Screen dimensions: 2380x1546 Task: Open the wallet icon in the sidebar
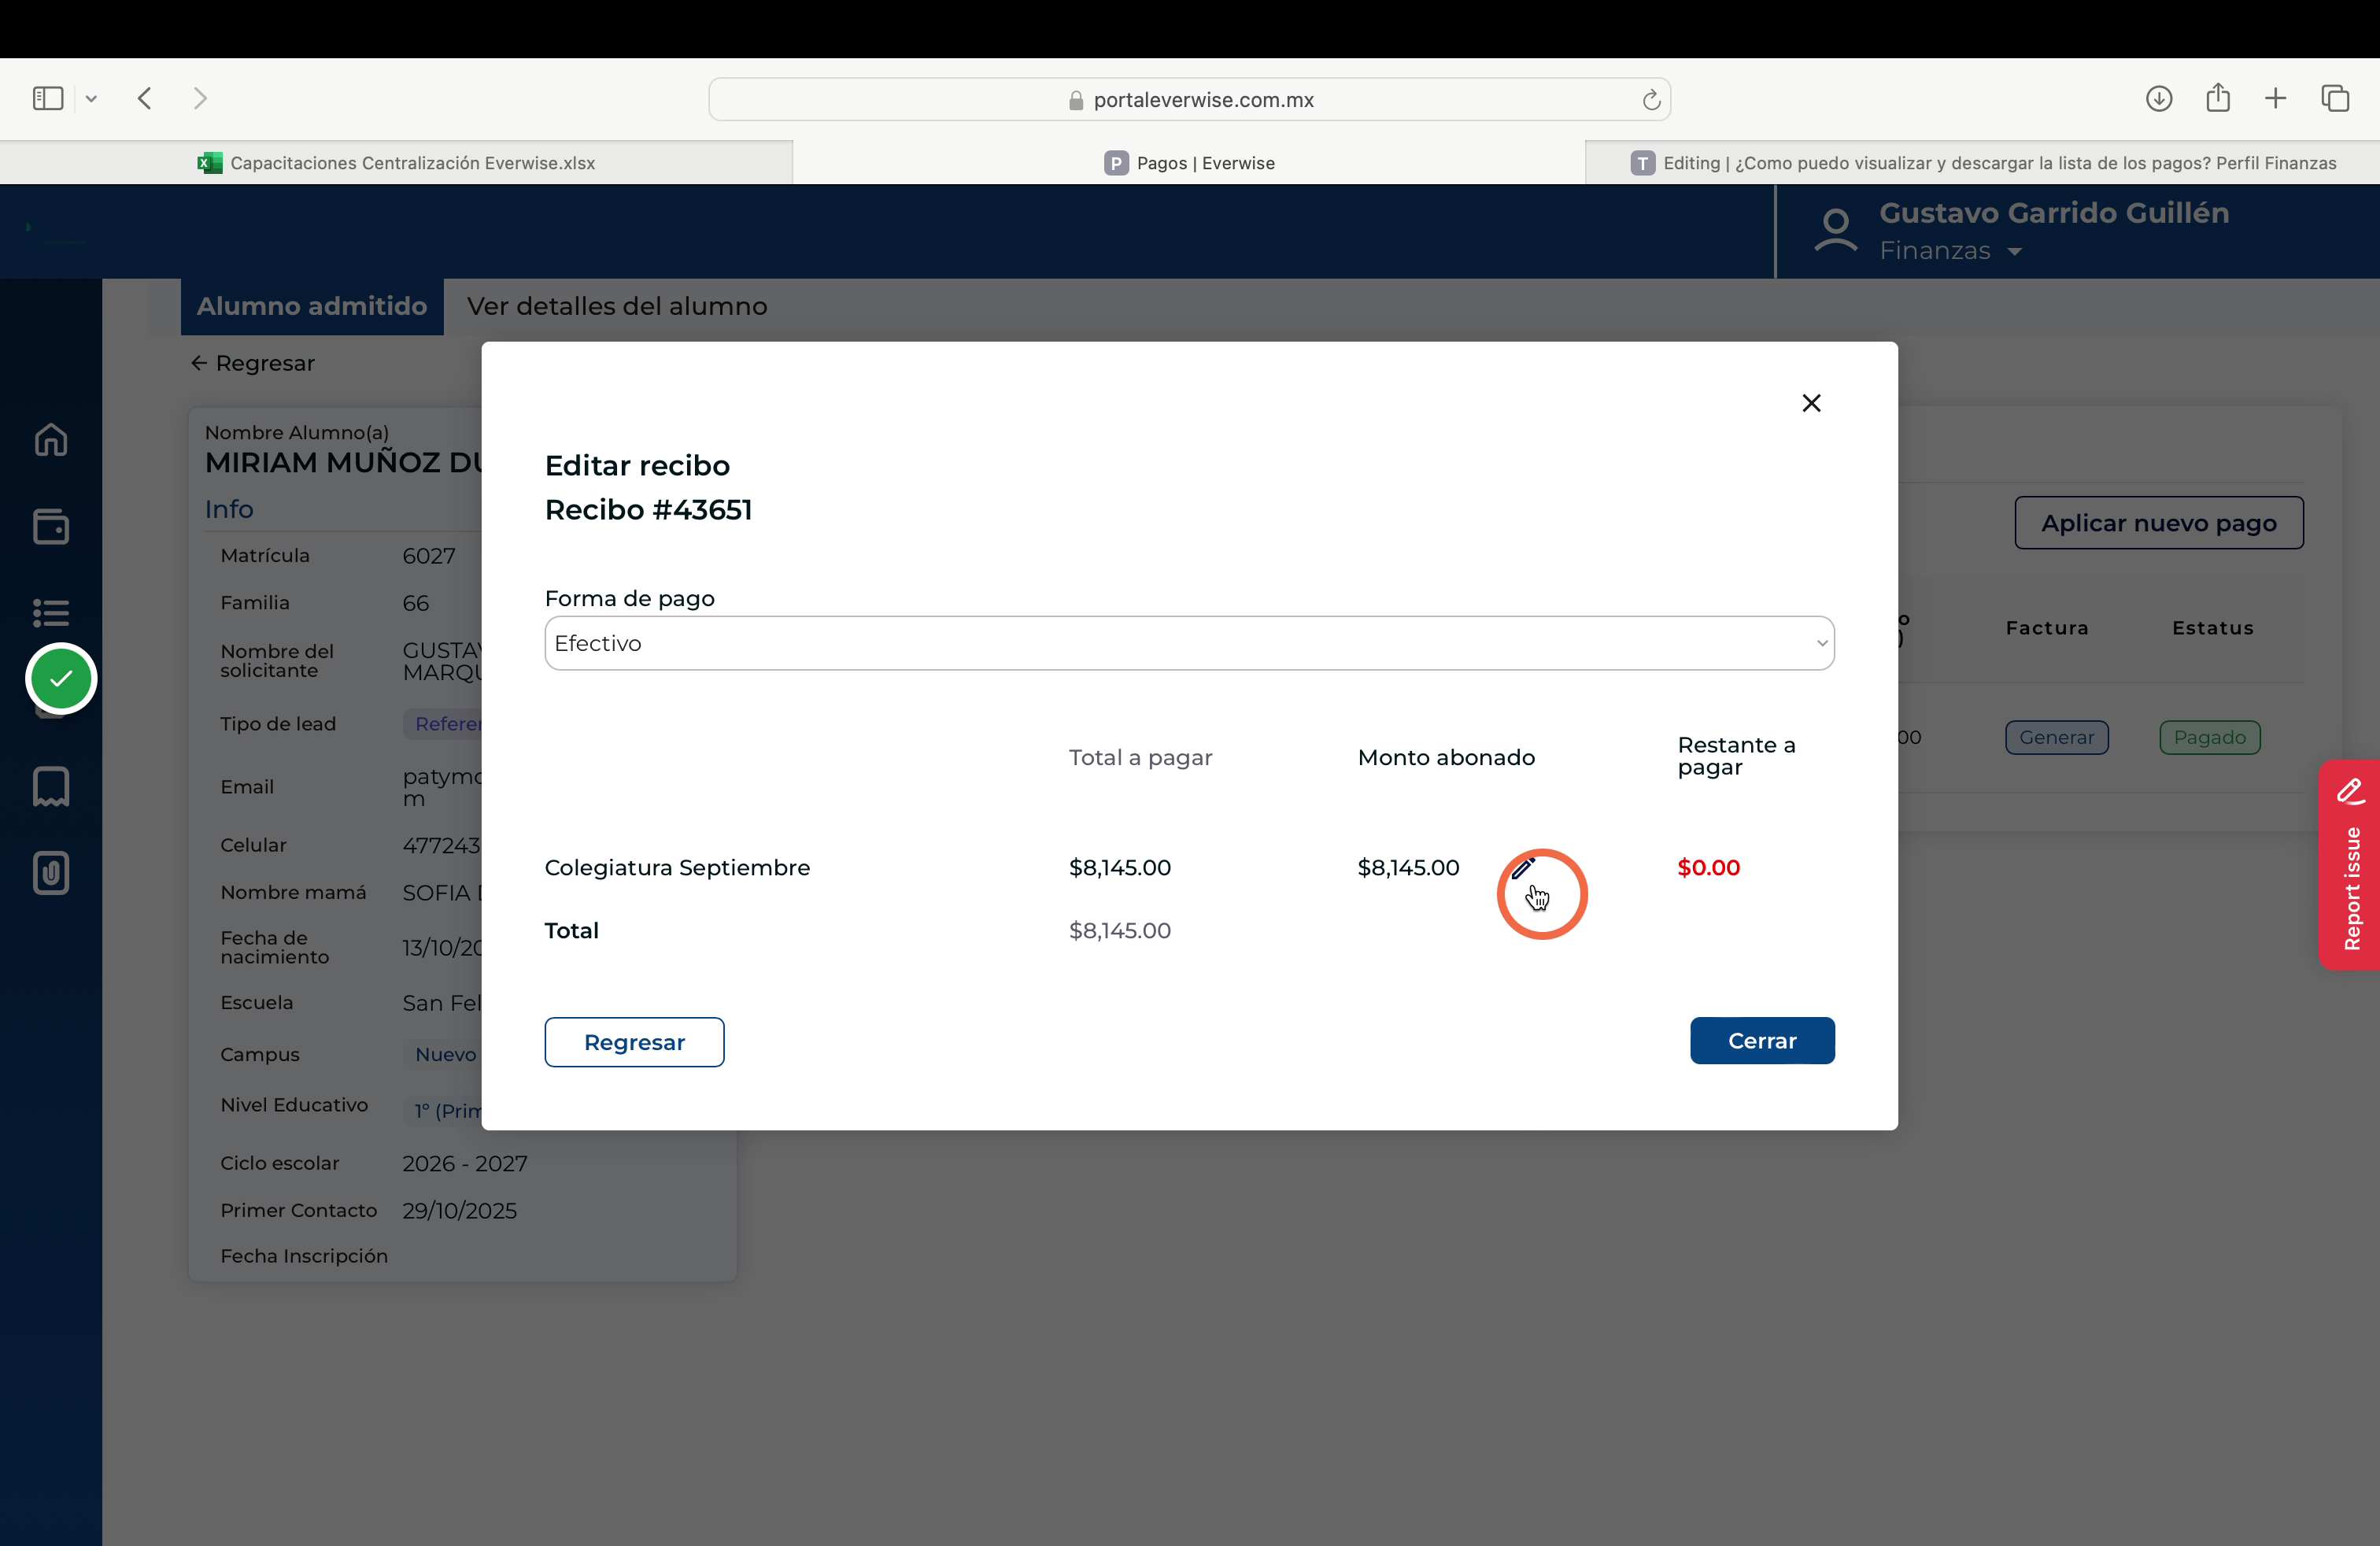coord(51,527)
